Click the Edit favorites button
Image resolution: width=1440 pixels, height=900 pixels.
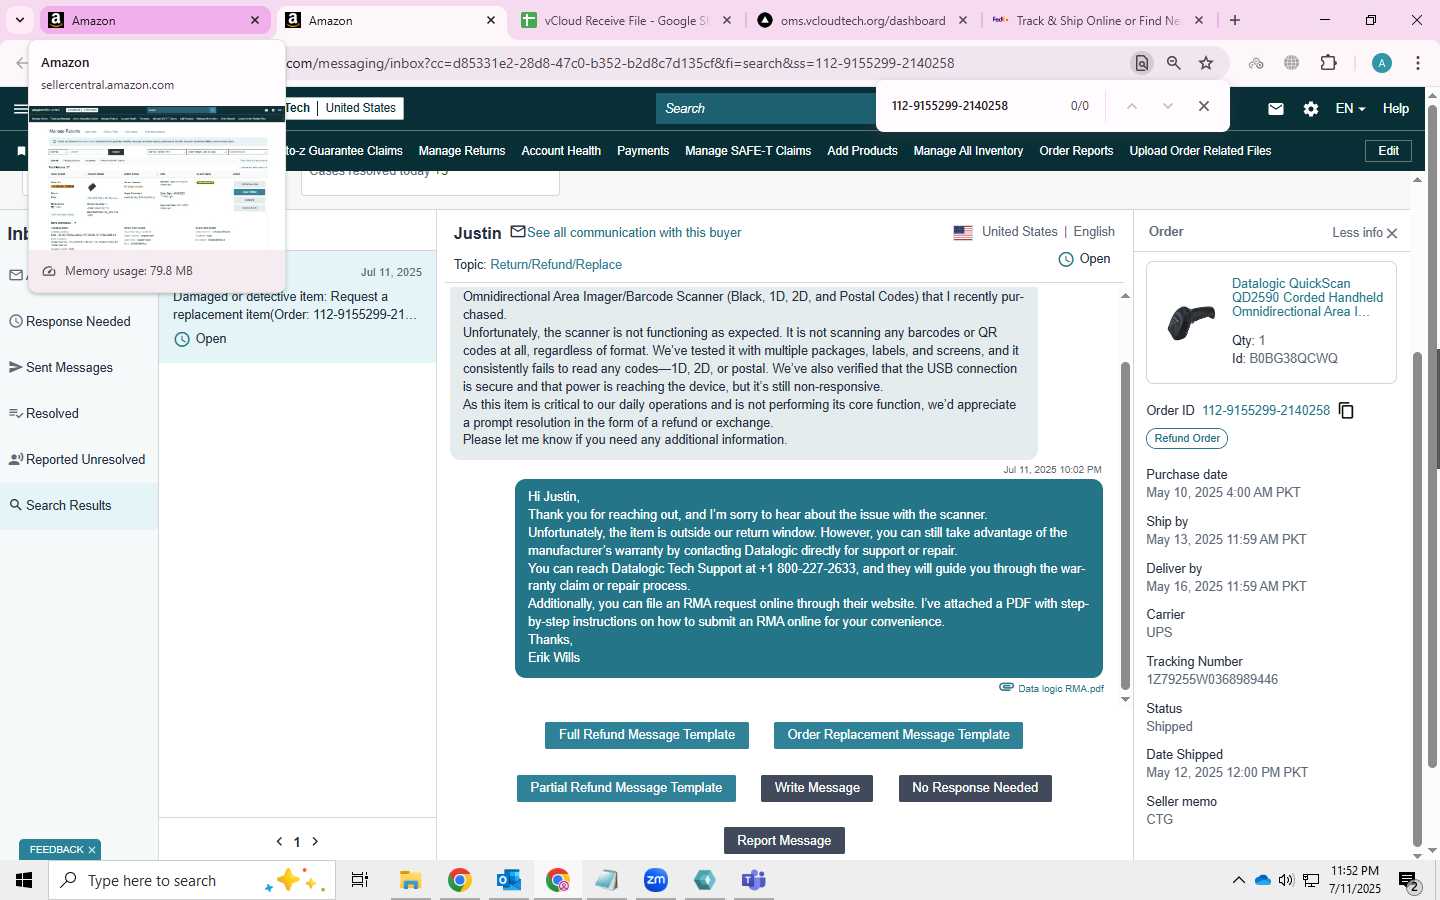pyautogui.click(x=1388, y=151)
